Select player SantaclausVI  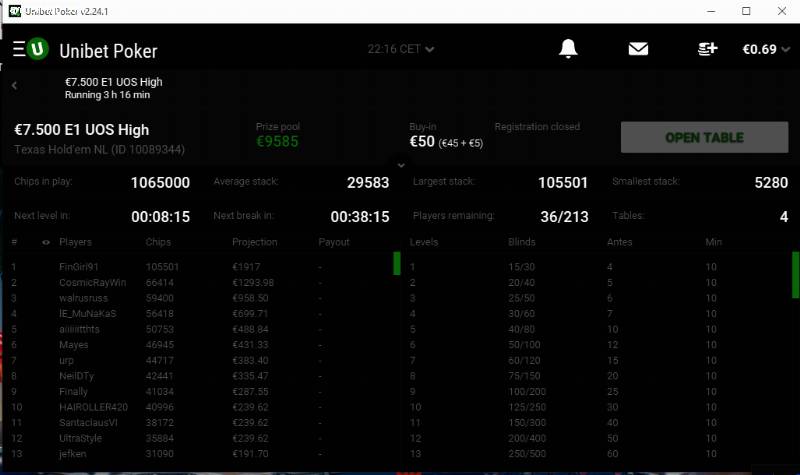point(88,423)
